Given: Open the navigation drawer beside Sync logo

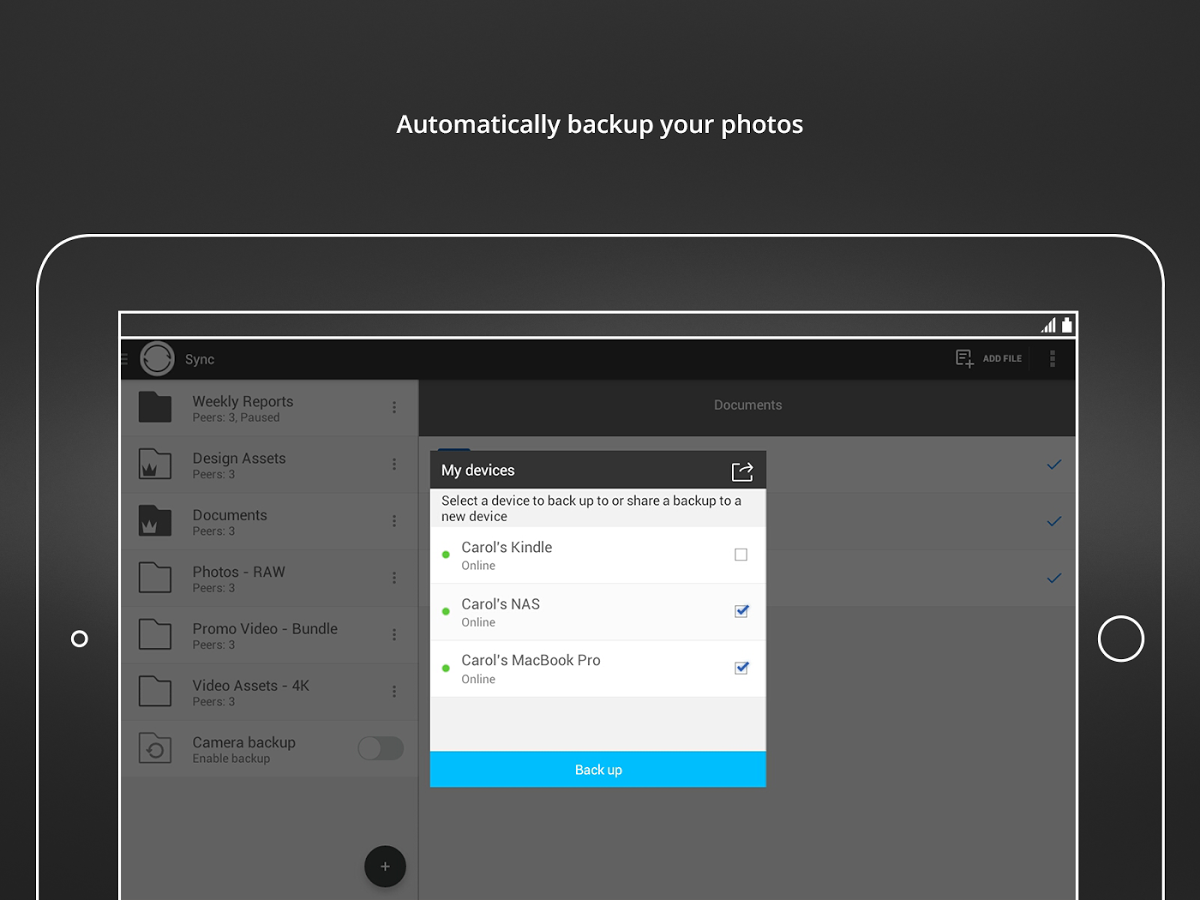Looking at the screenshot, I should (x=124, y=358).
